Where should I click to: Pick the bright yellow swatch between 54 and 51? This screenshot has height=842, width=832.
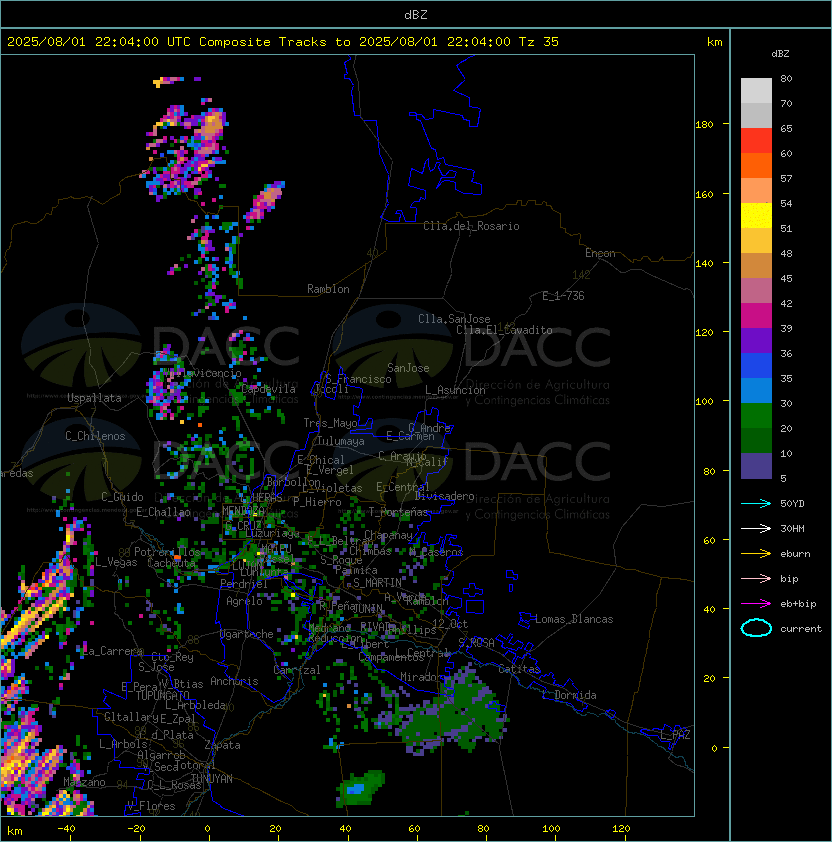point(756,216)
